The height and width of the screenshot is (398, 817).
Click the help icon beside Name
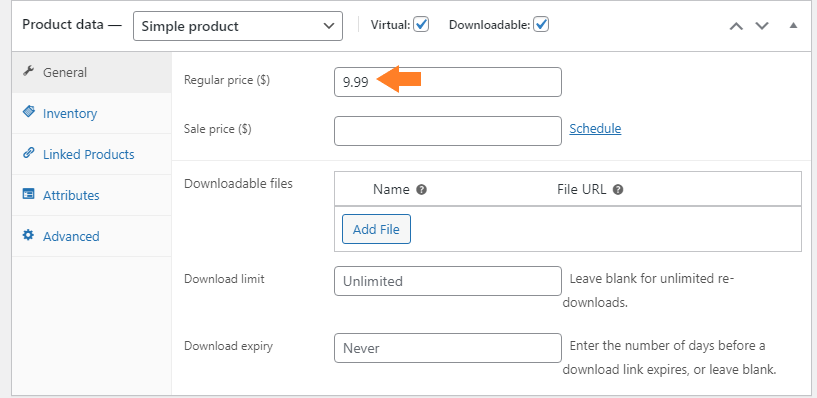click(x=422, y=190)
